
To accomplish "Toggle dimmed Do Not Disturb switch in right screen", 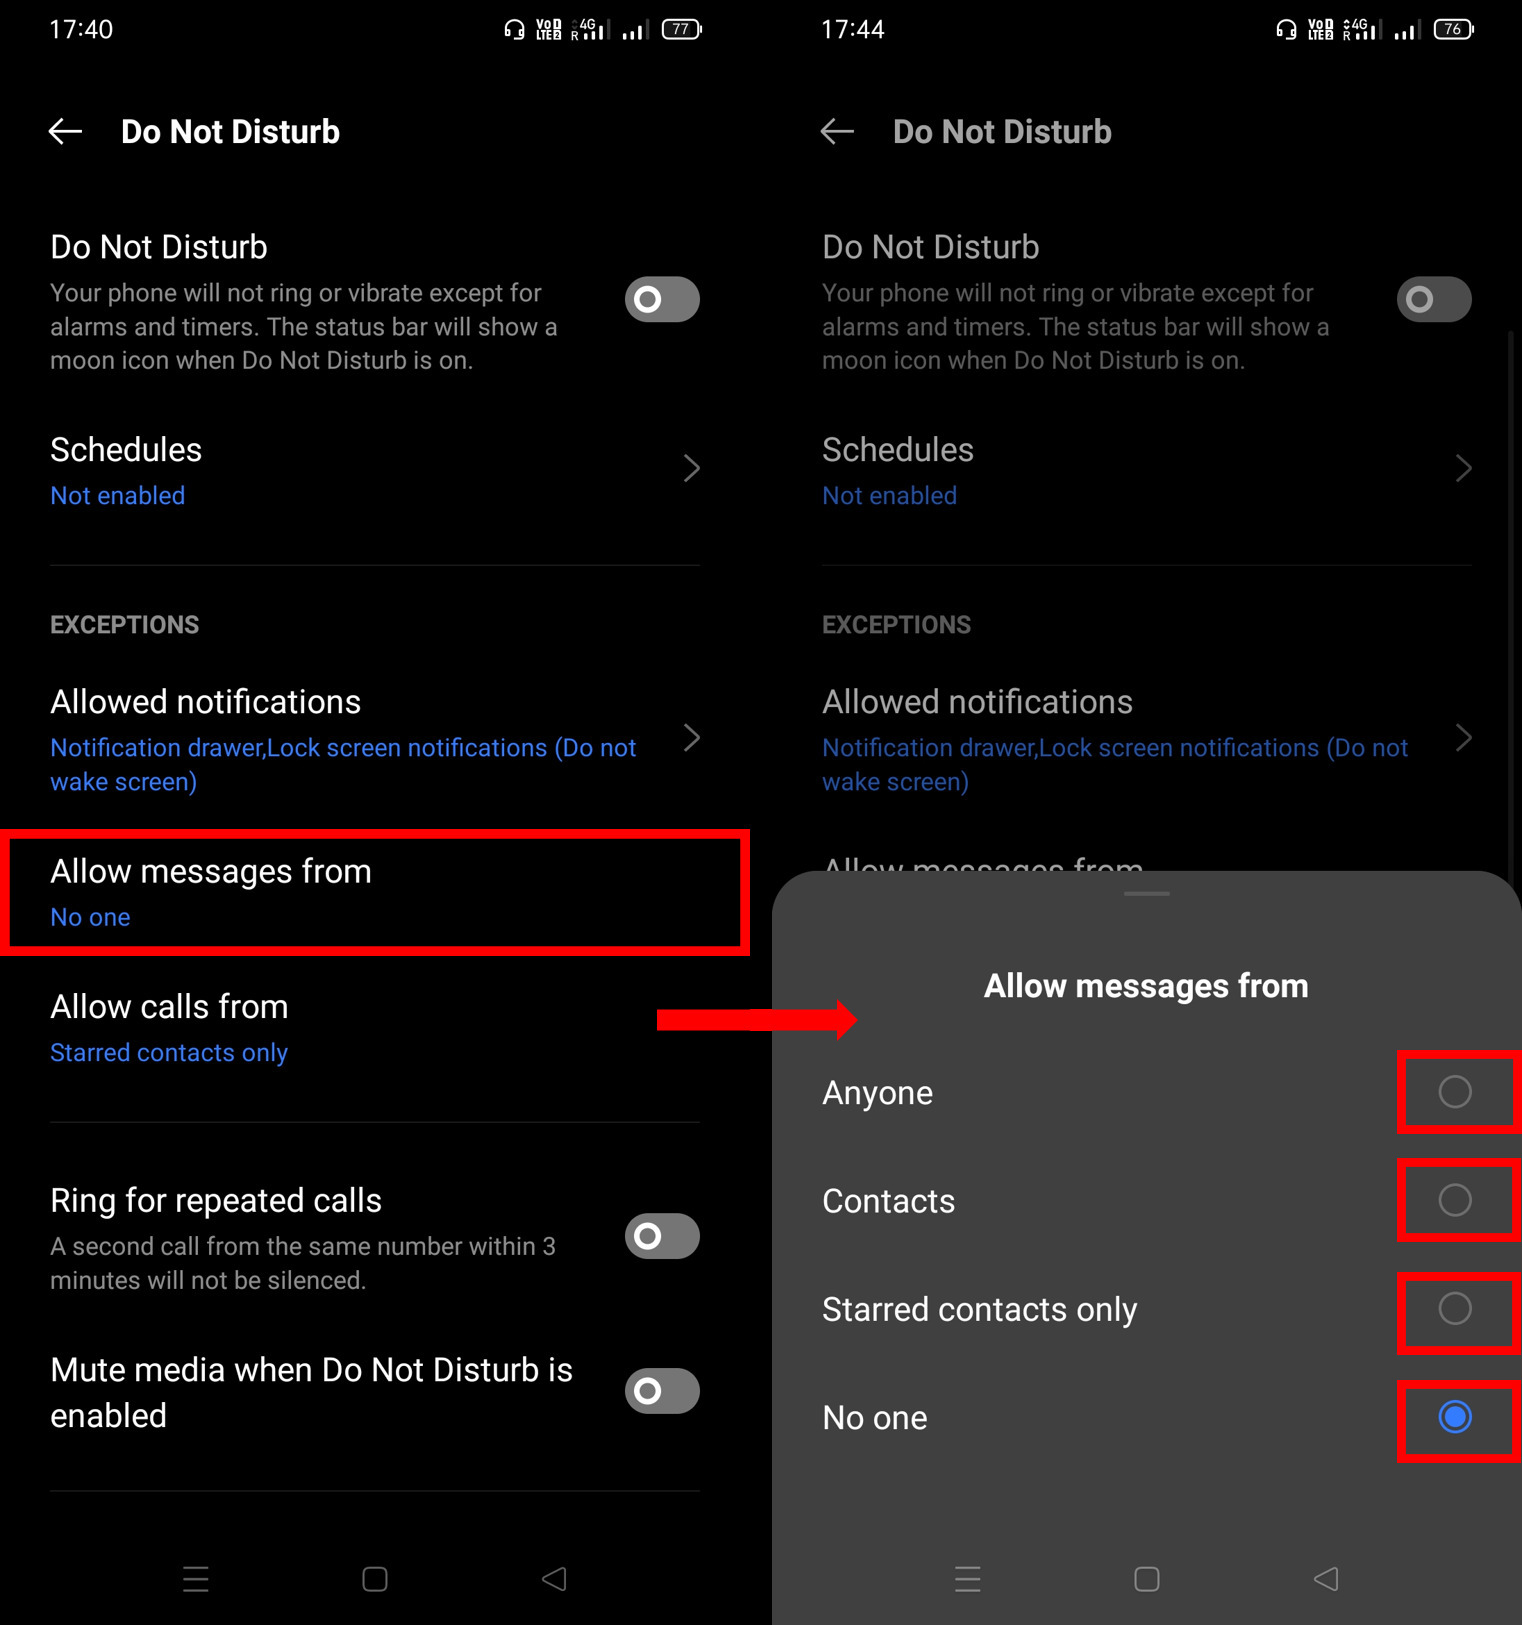I will click(x=1434, y=299).
